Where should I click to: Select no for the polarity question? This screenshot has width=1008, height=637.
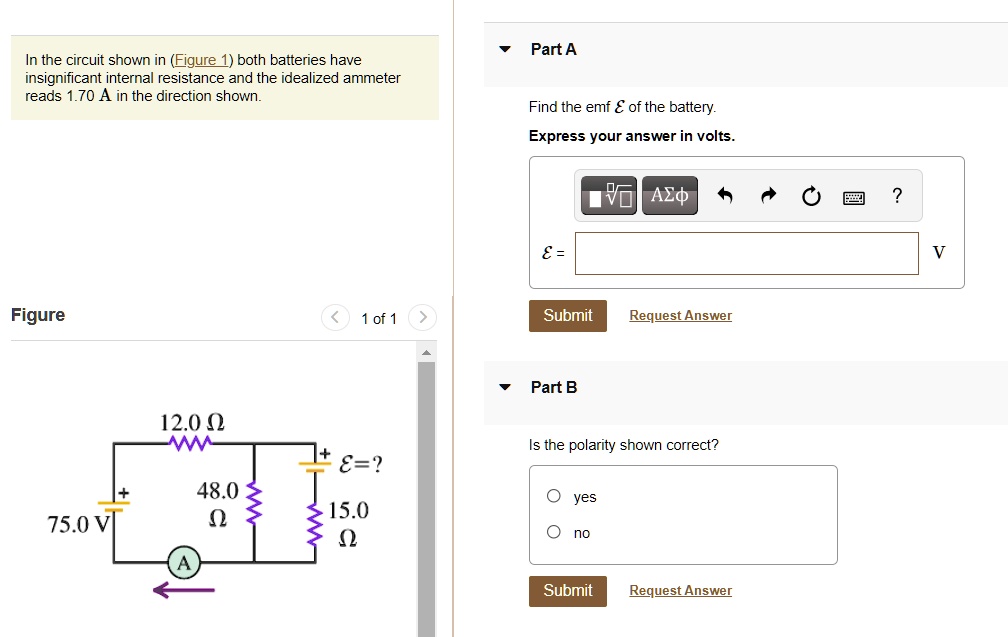pyautogui.click(x=553, y=531)
